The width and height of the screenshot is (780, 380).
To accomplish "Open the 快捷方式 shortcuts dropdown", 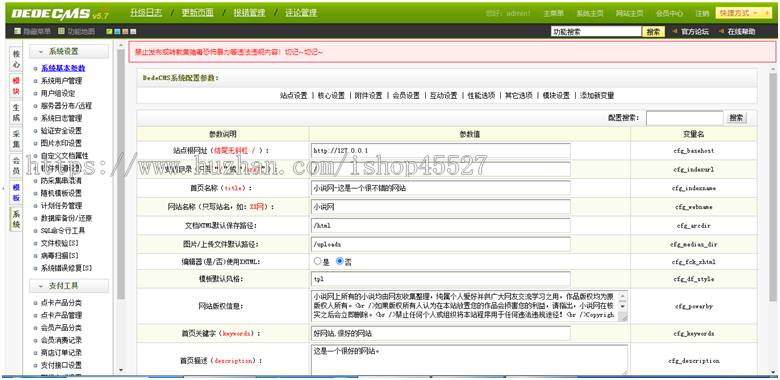I will [739, 13].
